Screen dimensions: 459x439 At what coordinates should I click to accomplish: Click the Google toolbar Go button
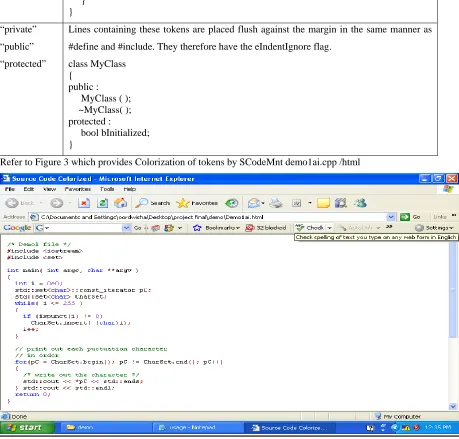[137, 228]
